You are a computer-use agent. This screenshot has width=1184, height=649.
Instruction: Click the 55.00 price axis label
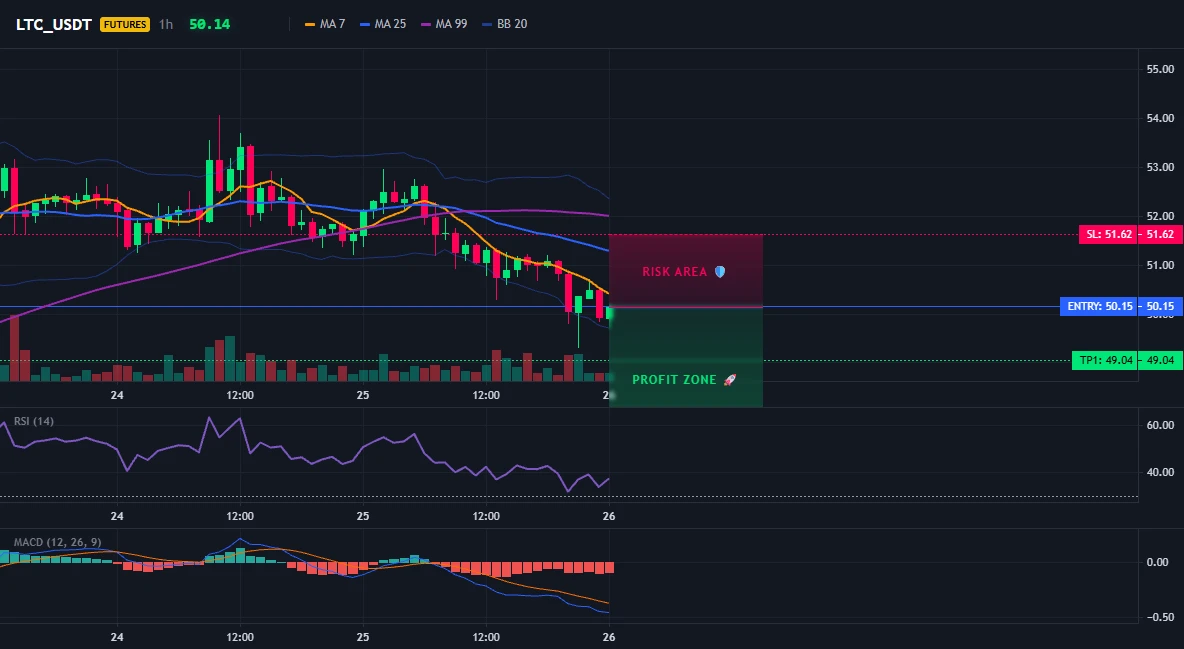(1160, 69)
